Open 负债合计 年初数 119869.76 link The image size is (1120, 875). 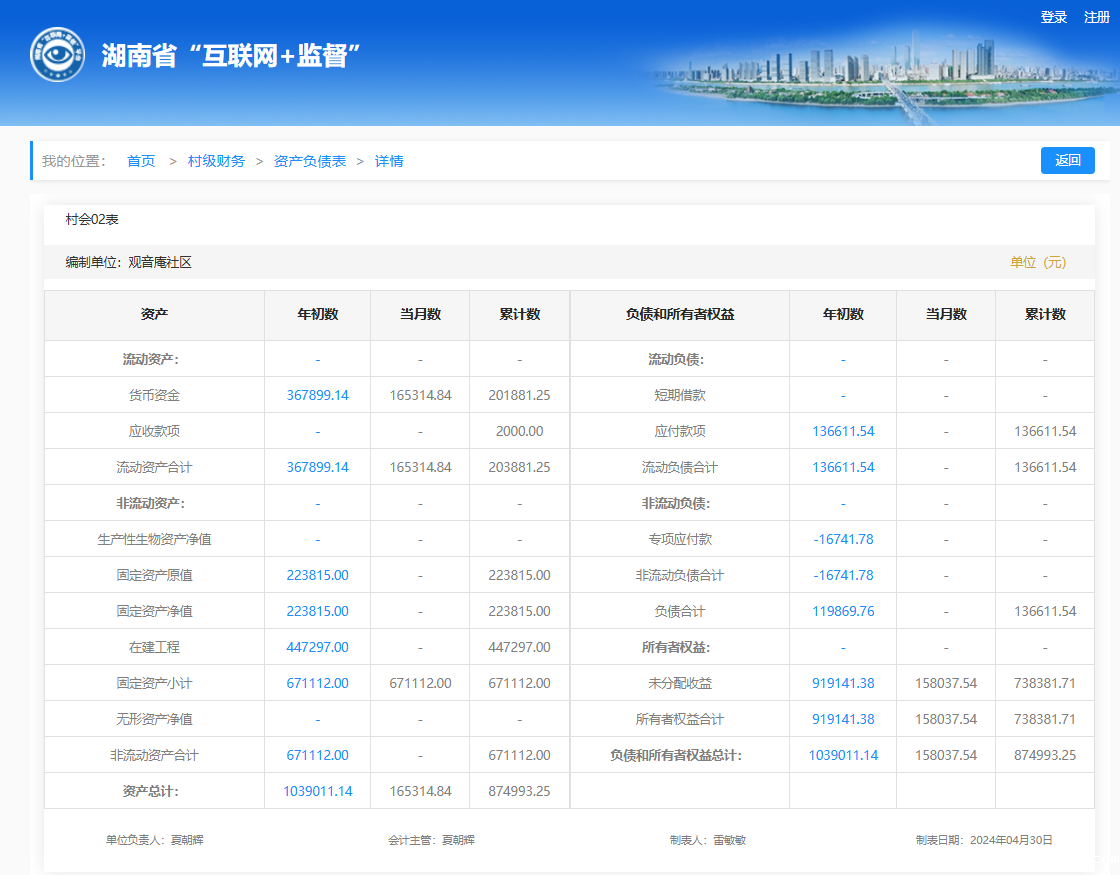click(843, 611)
